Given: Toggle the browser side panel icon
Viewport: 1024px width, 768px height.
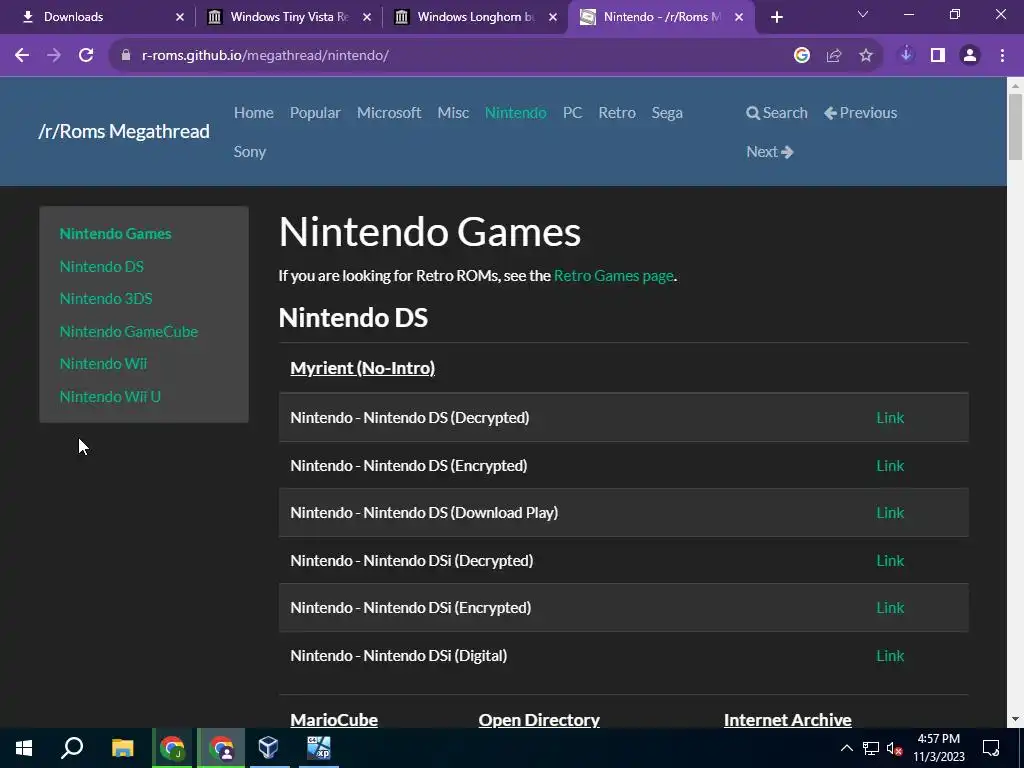Looking at the screenshot, I should pyautogui.click(x=938, y=56).
